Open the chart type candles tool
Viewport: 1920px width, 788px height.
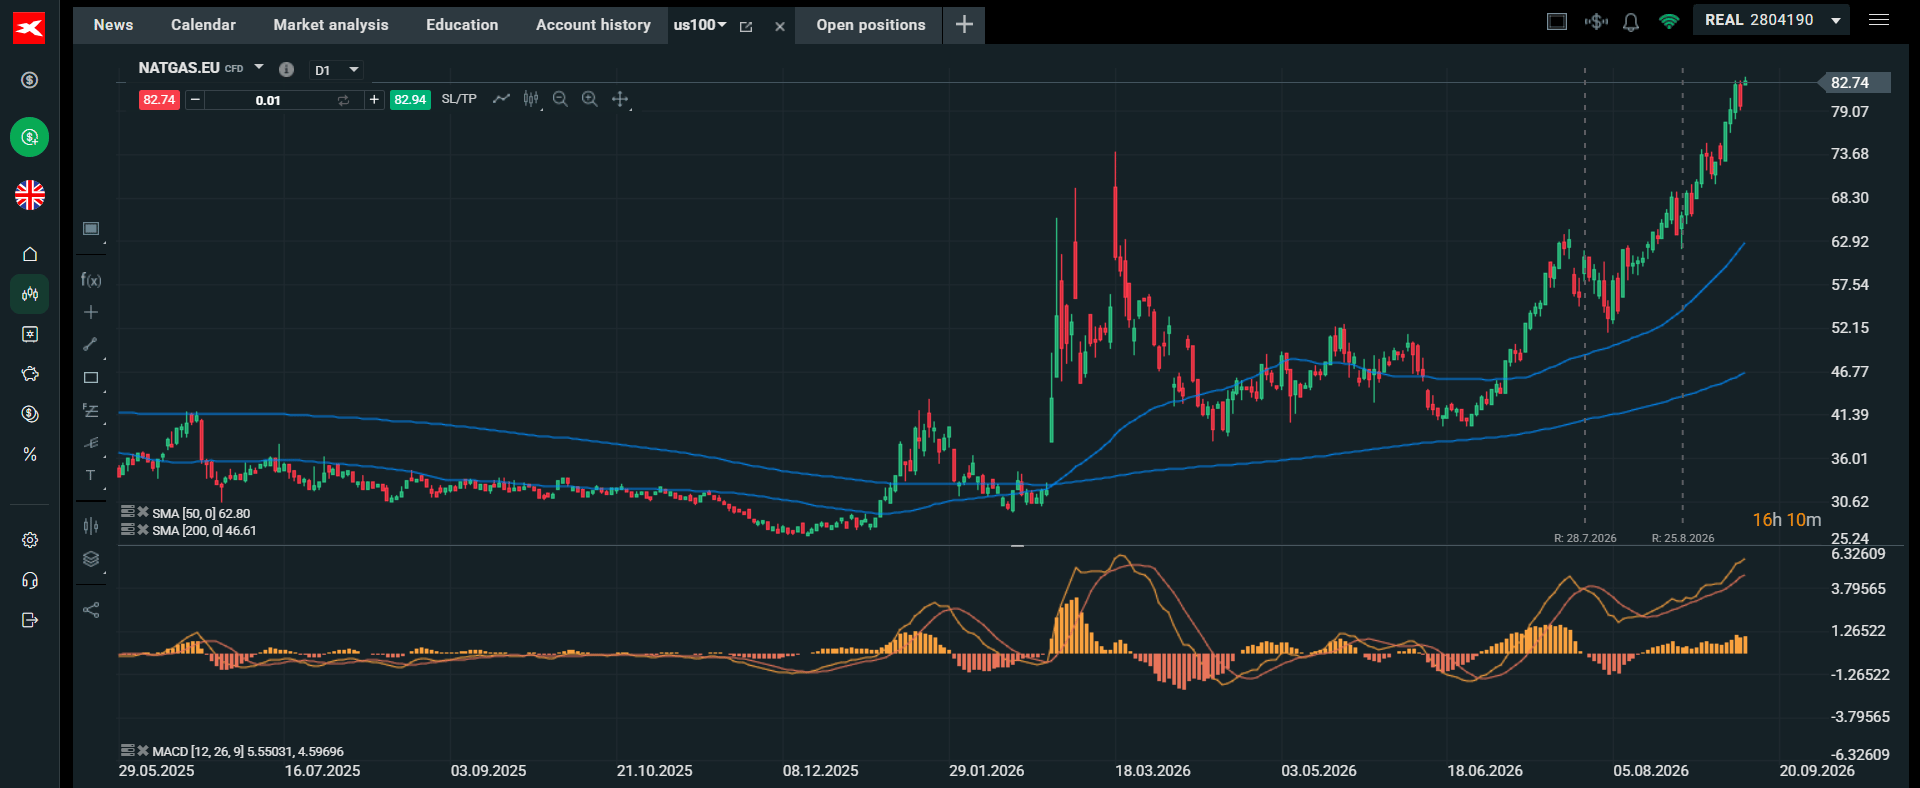click(x=91, y=525)
